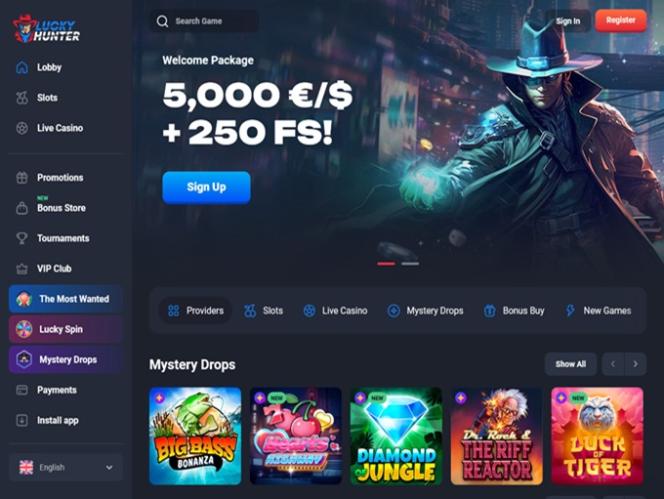The width and height of the screenshot is (664, 499).
Task: Select the Live Casino chip icon in sidebar
Action: pos(22,128)
